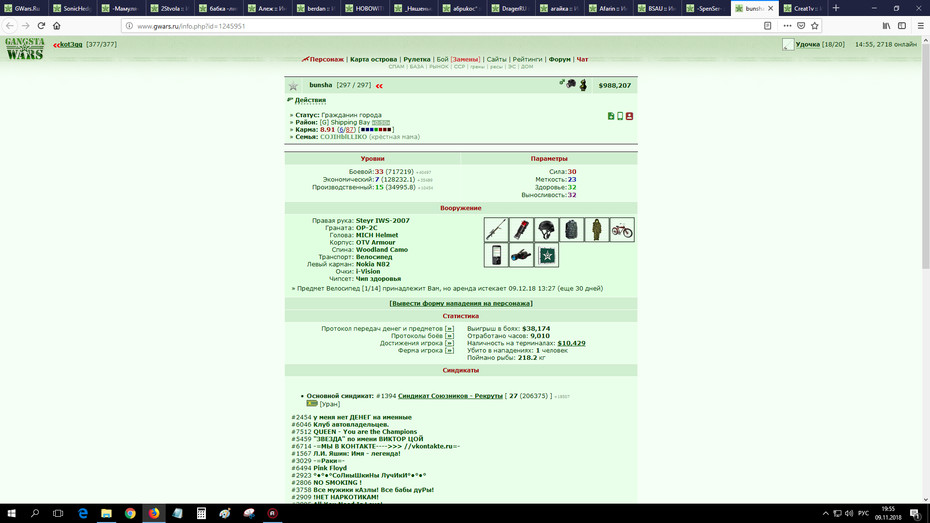Switch to the BSAU browser tab
930x523 pixels.
(x=655, y=8)
